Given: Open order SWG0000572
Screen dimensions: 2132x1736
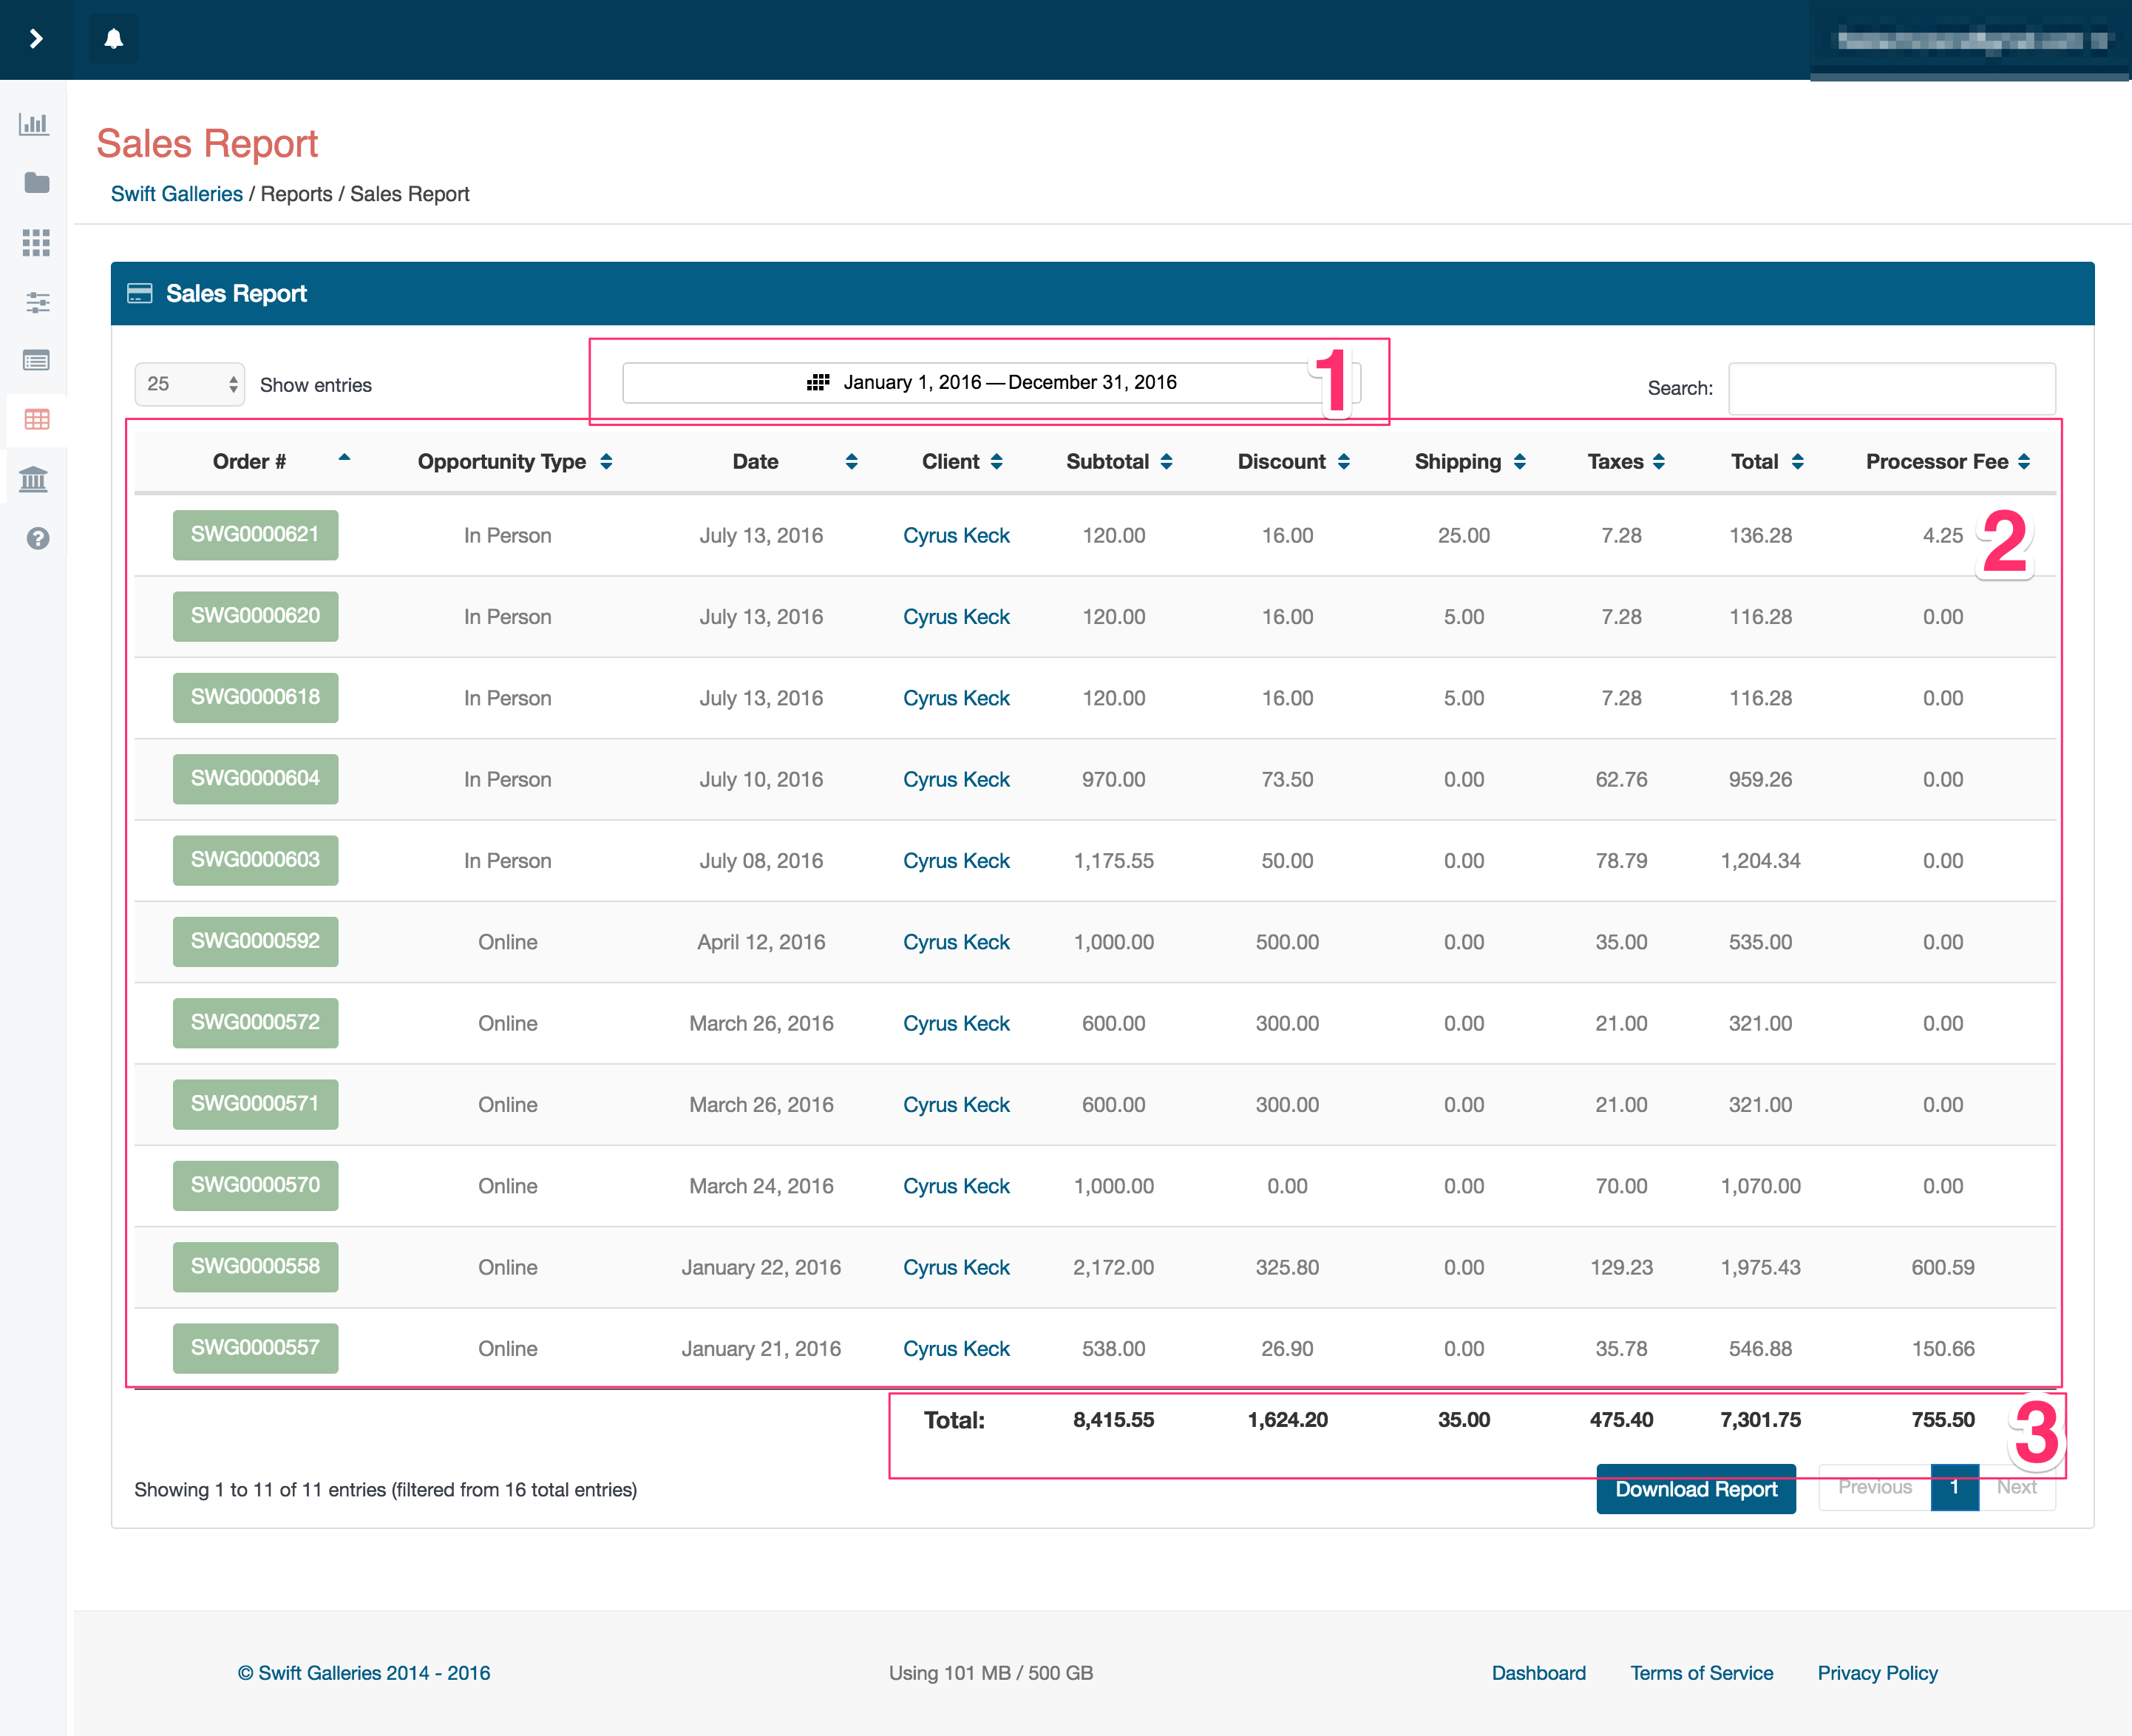Looking at the screenshot, I should [256, 1023].
